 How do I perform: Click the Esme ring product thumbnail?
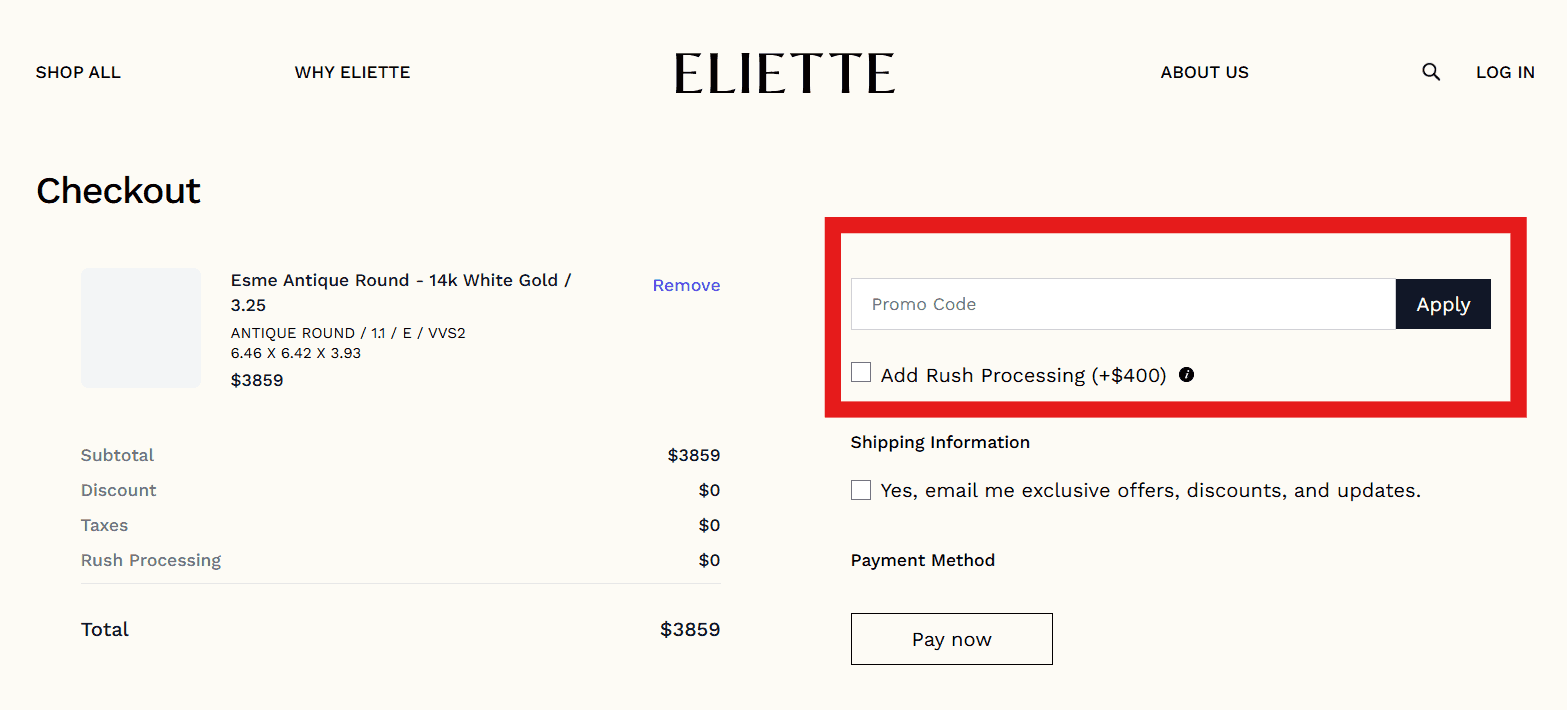[141, 327]
